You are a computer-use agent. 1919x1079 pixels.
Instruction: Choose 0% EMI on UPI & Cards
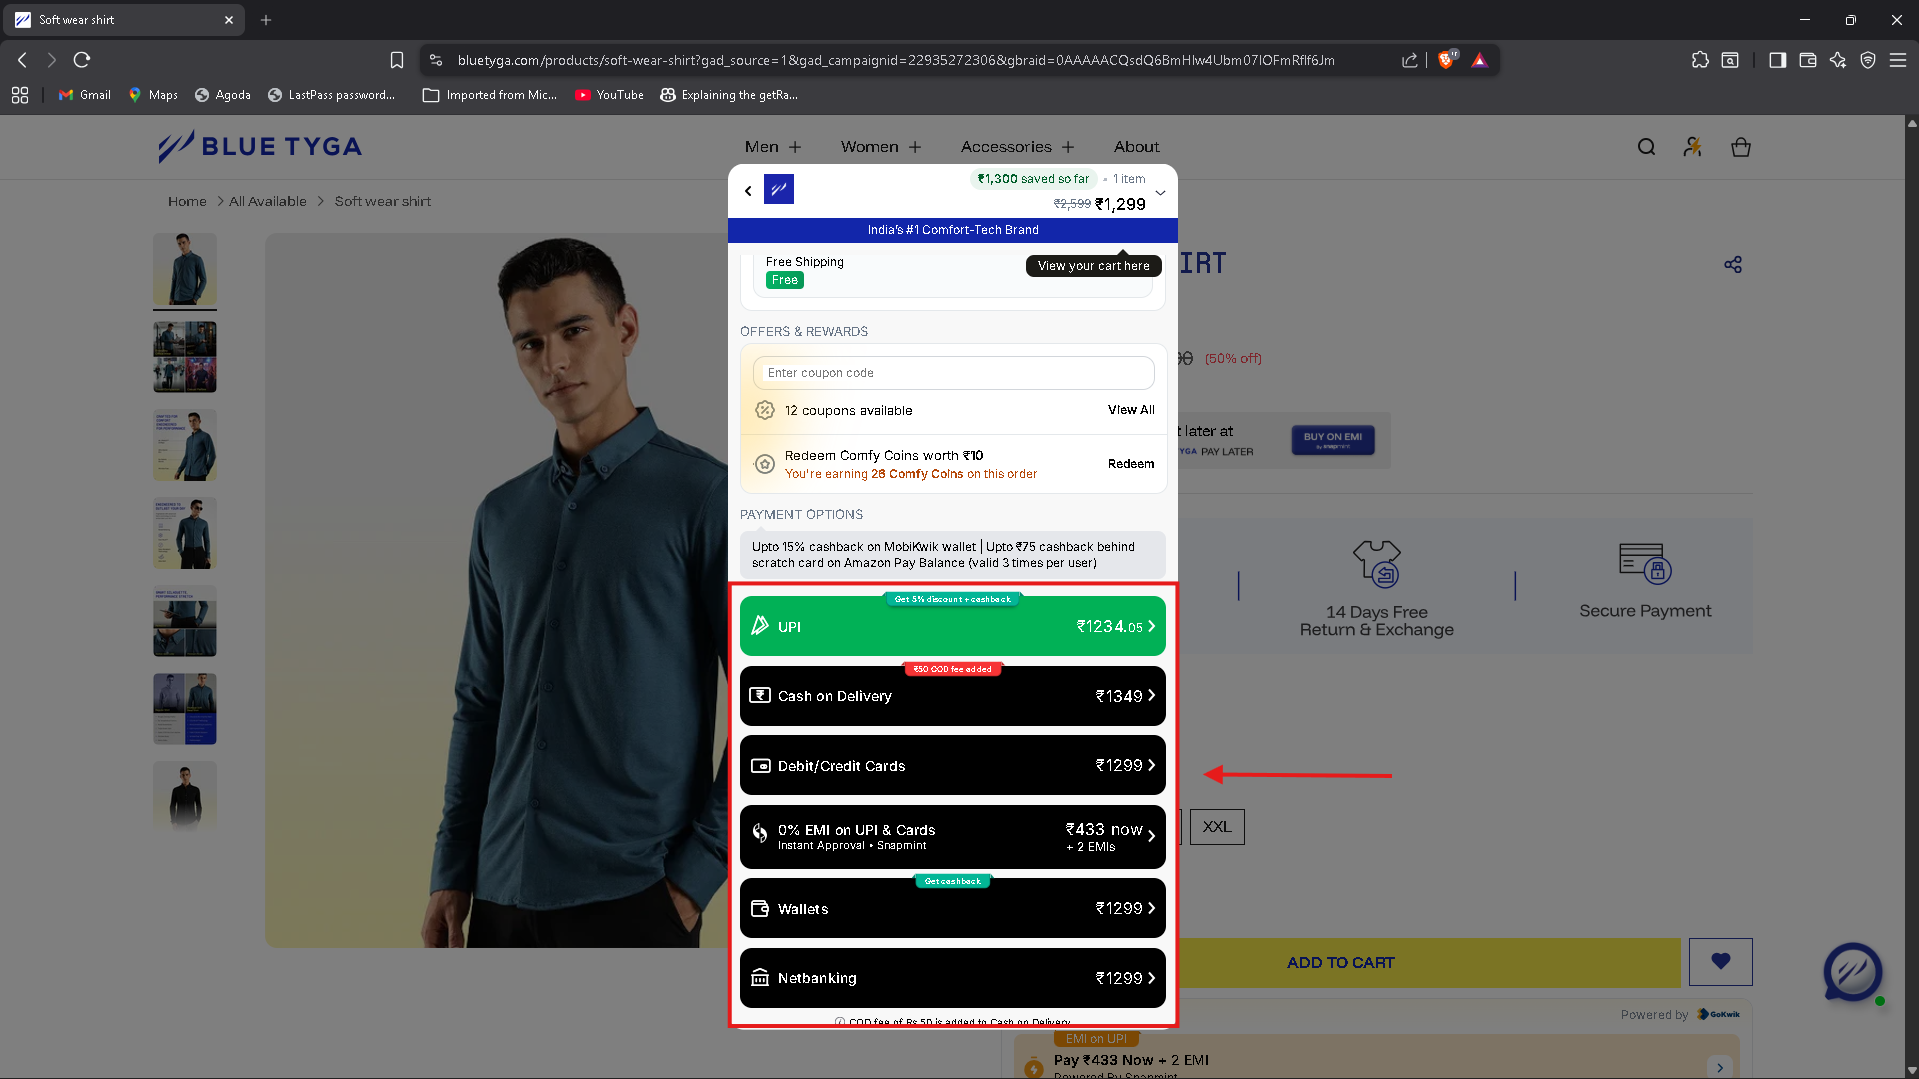953,837
